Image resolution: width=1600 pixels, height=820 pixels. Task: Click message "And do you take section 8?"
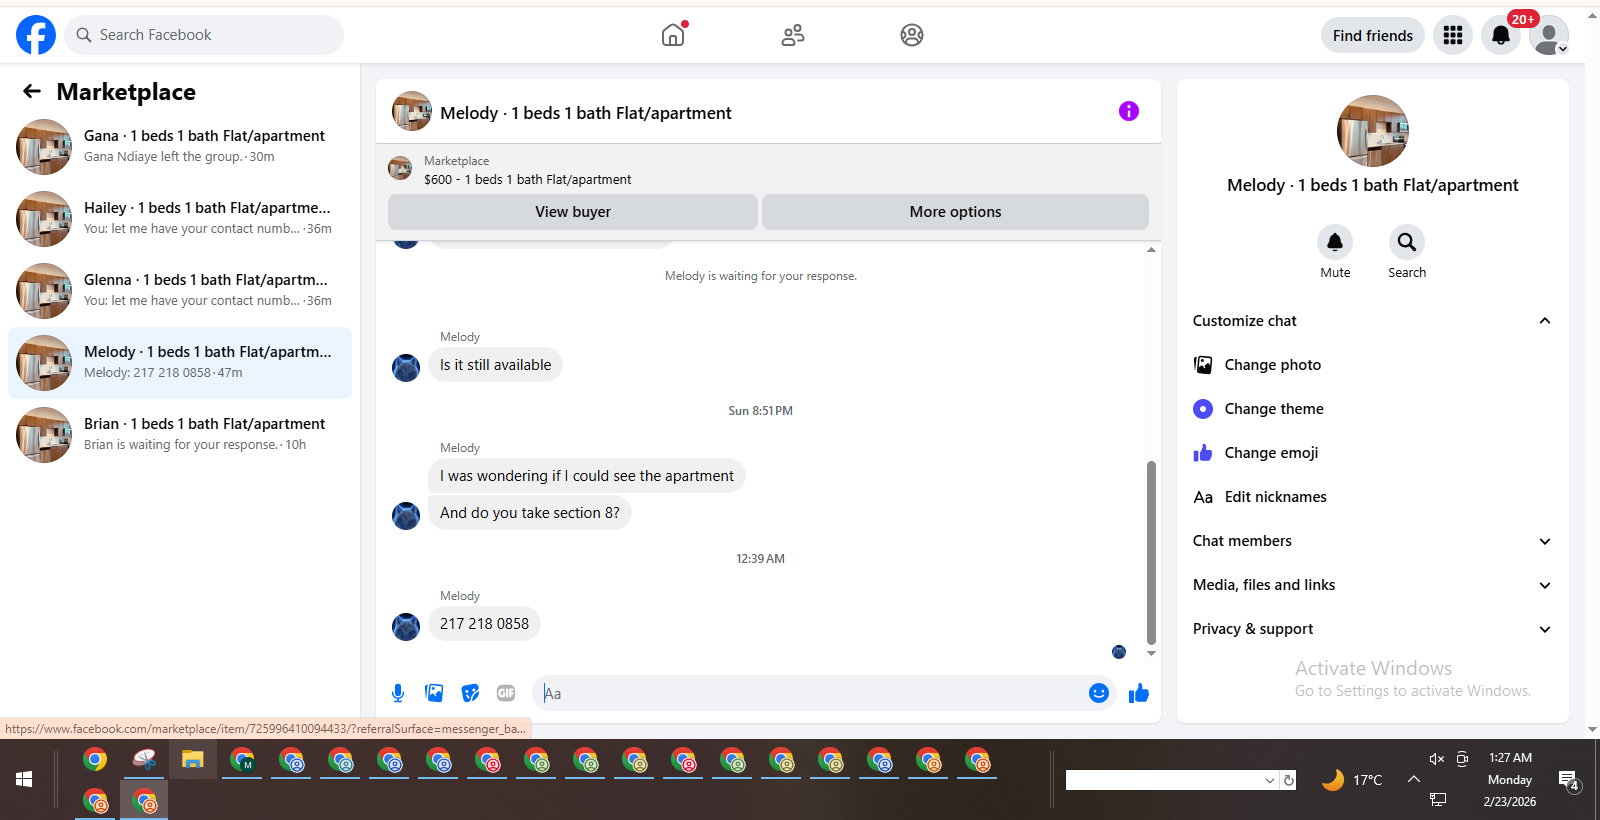pos(530,513)
